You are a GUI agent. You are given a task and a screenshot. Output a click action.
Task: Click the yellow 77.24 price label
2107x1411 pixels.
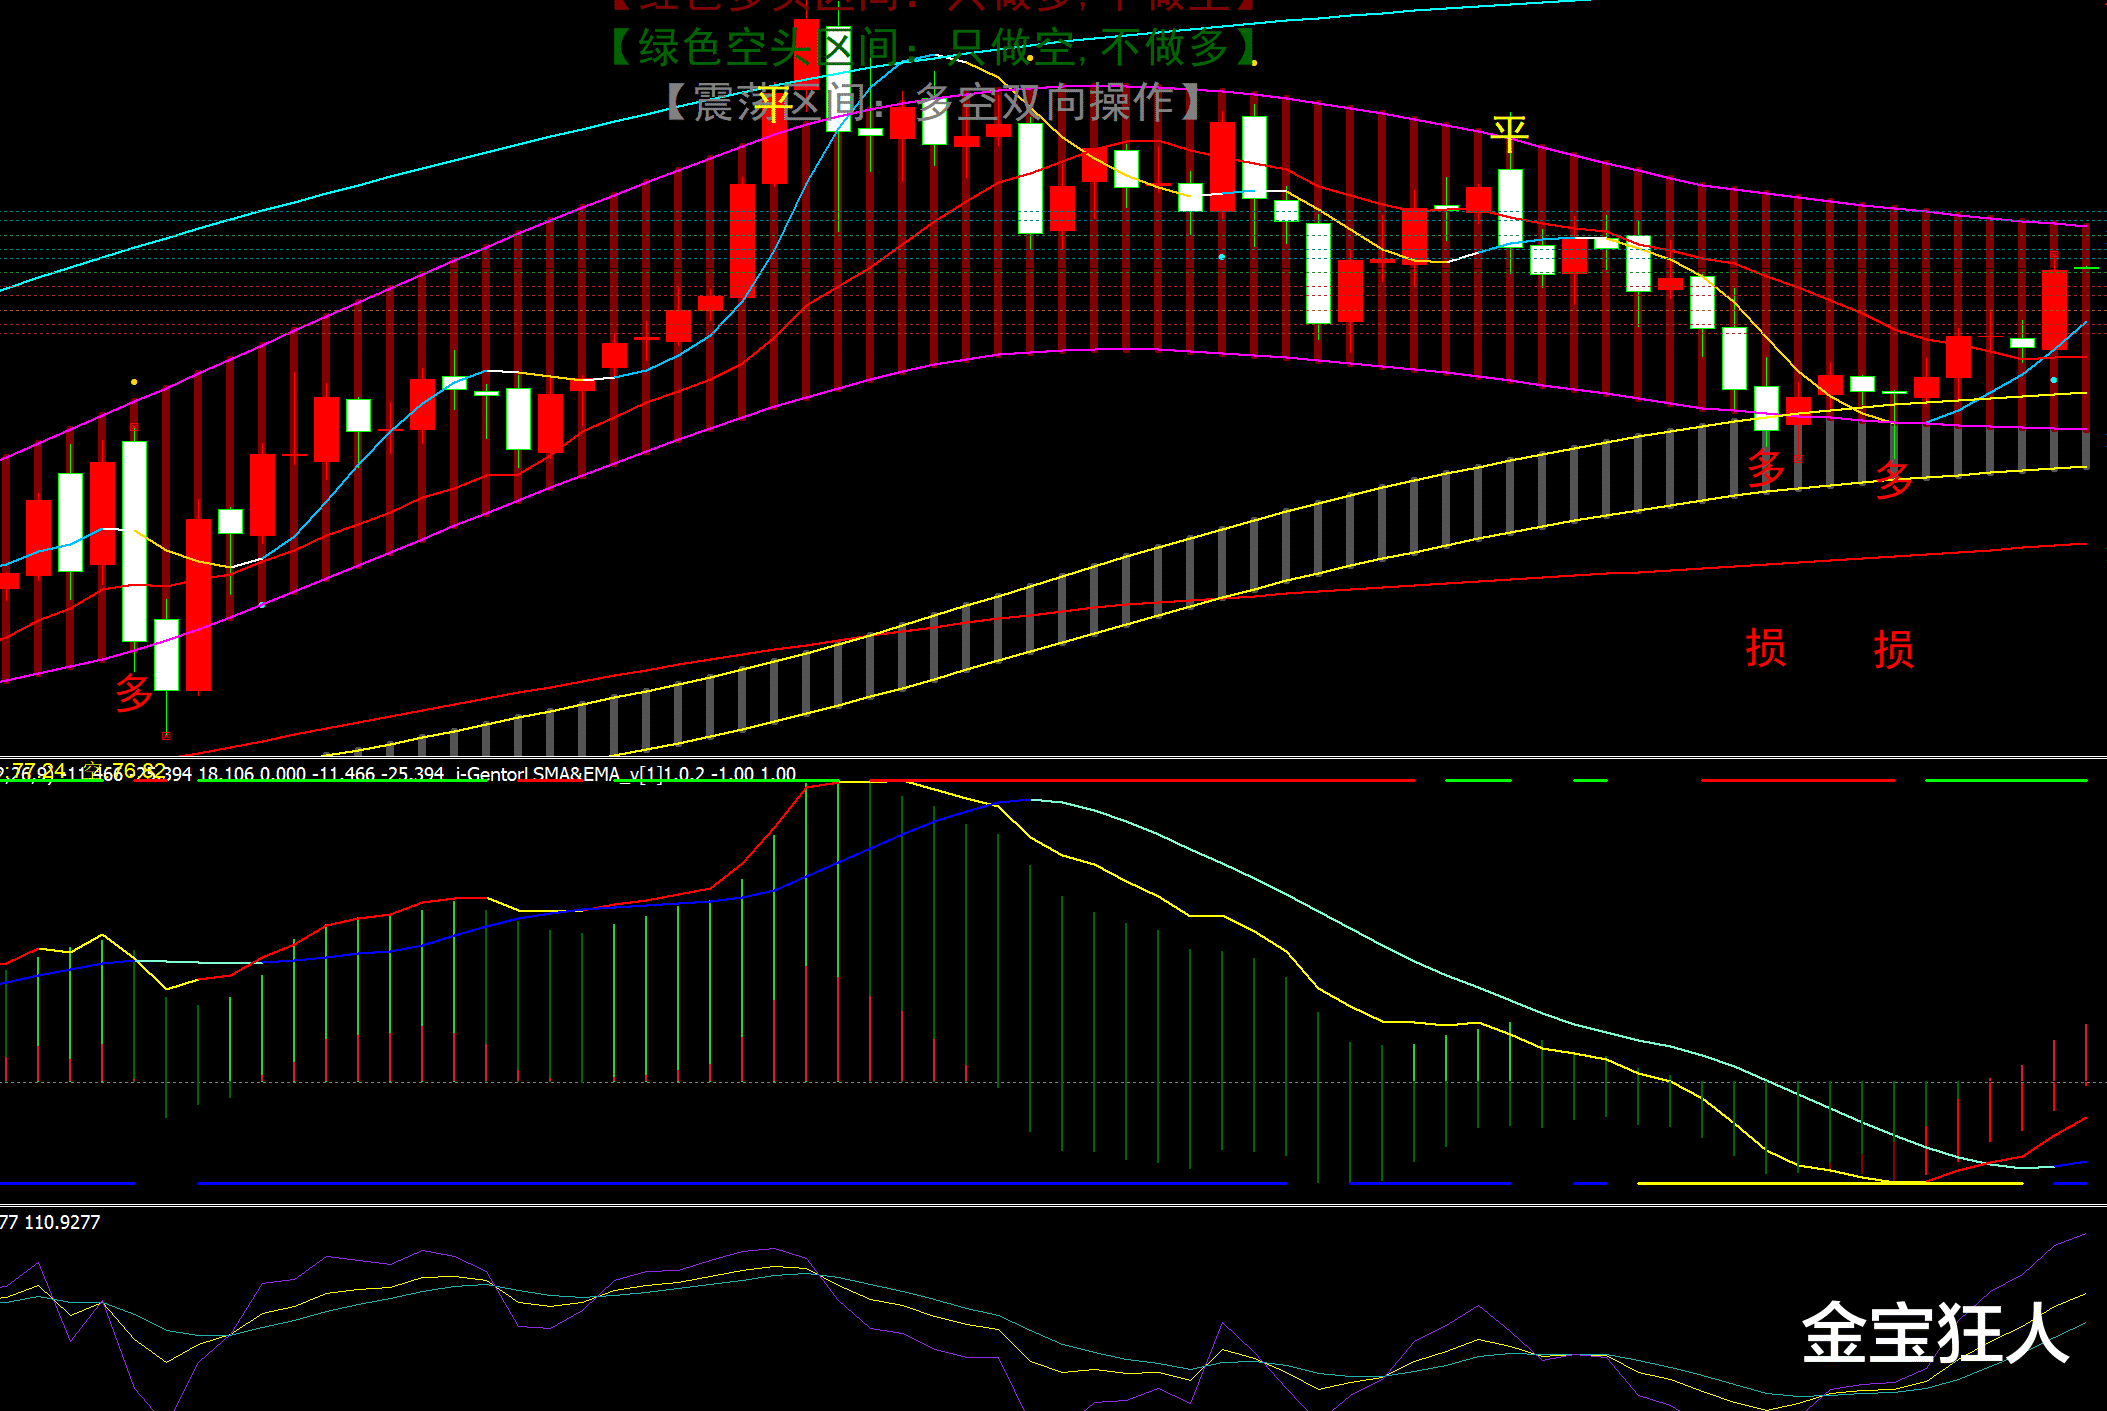click(x=38, y=770)
